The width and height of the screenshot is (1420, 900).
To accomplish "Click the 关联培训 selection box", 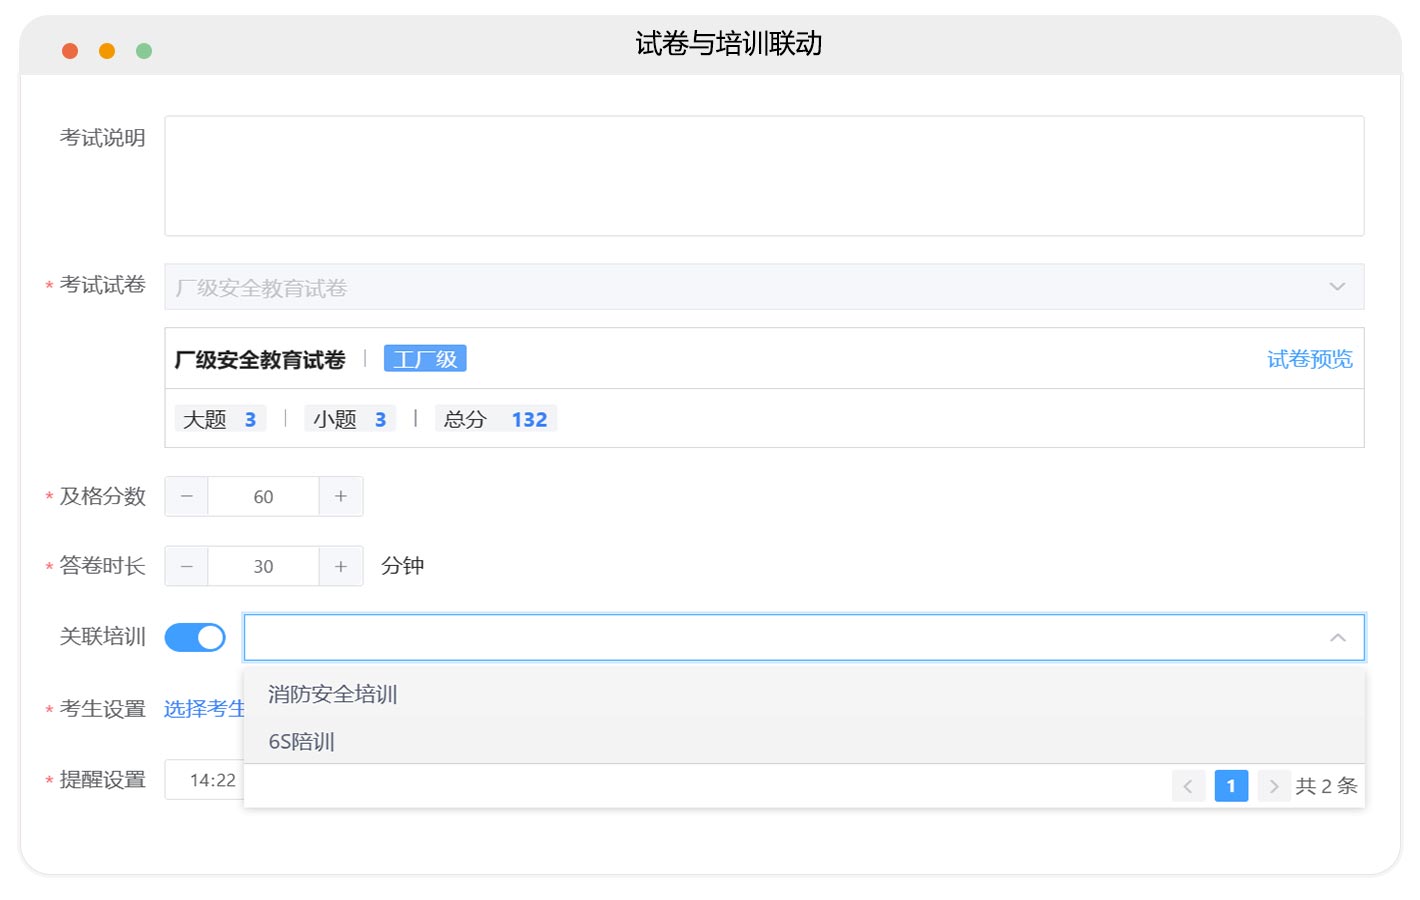I will [780, 638].
